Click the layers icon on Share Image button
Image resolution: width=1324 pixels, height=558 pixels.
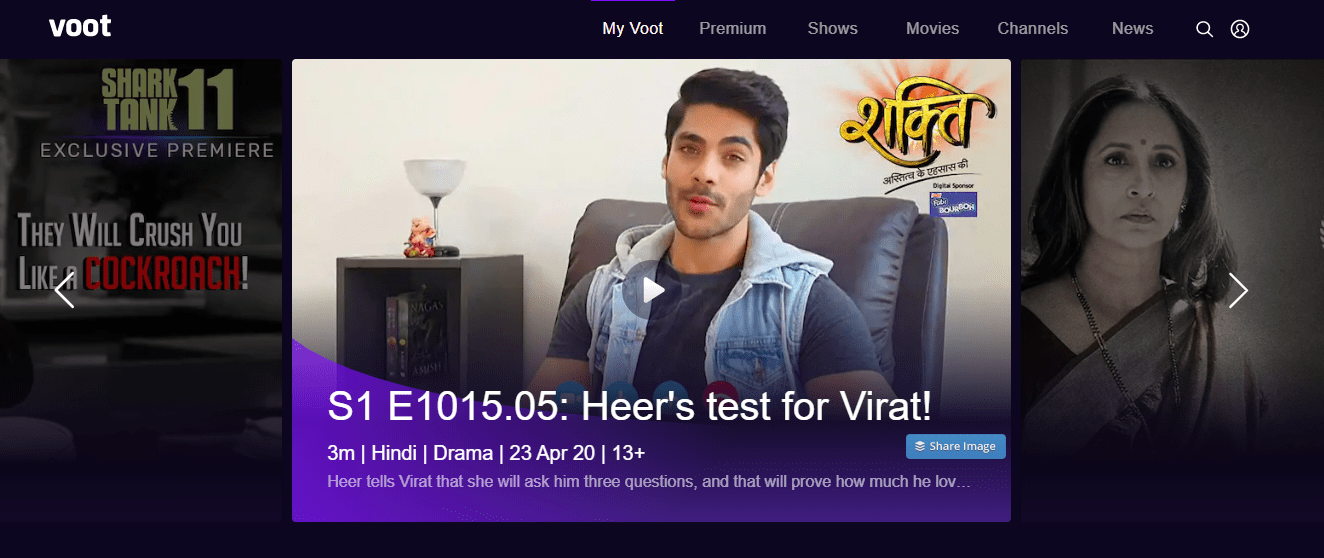(920, 446)
